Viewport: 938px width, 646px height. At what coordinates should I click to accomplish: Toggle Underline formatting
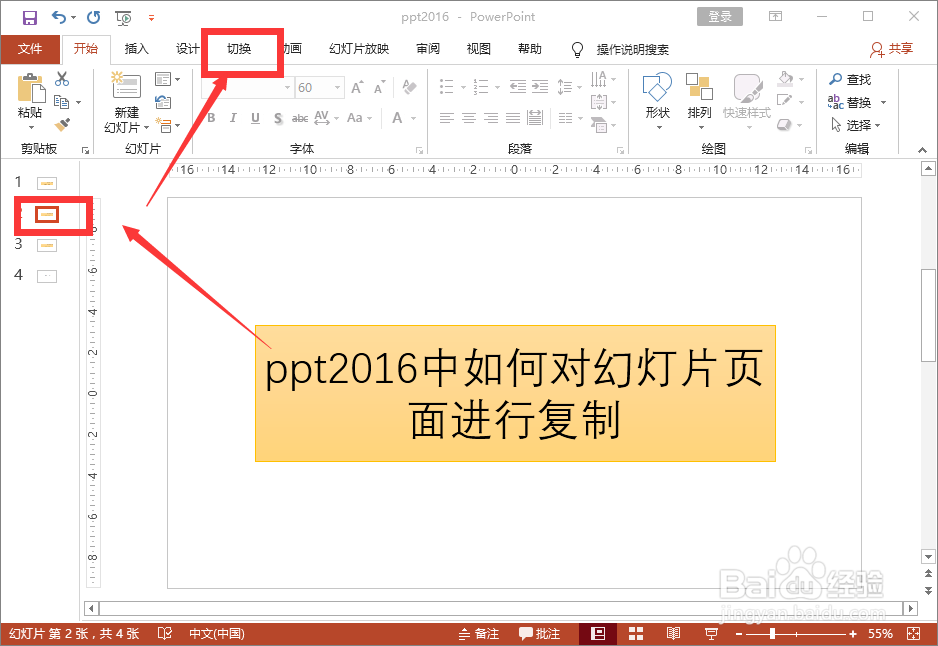click(255, 118)
